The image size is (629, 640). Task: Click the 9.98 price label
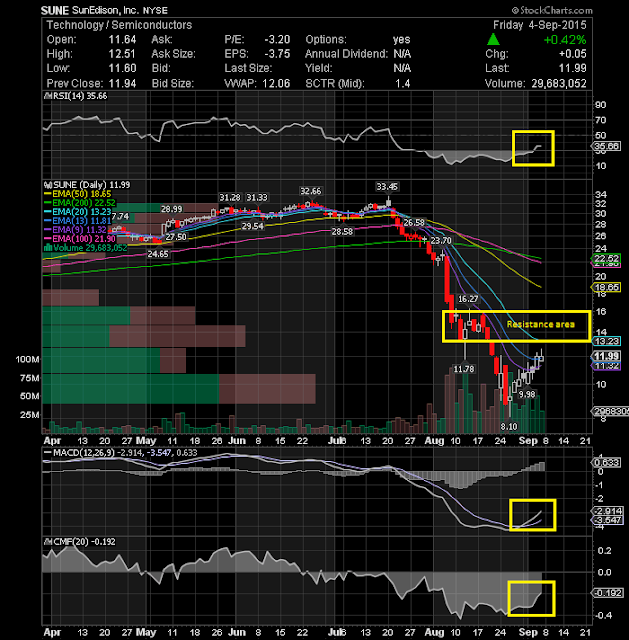click(527, 394)
